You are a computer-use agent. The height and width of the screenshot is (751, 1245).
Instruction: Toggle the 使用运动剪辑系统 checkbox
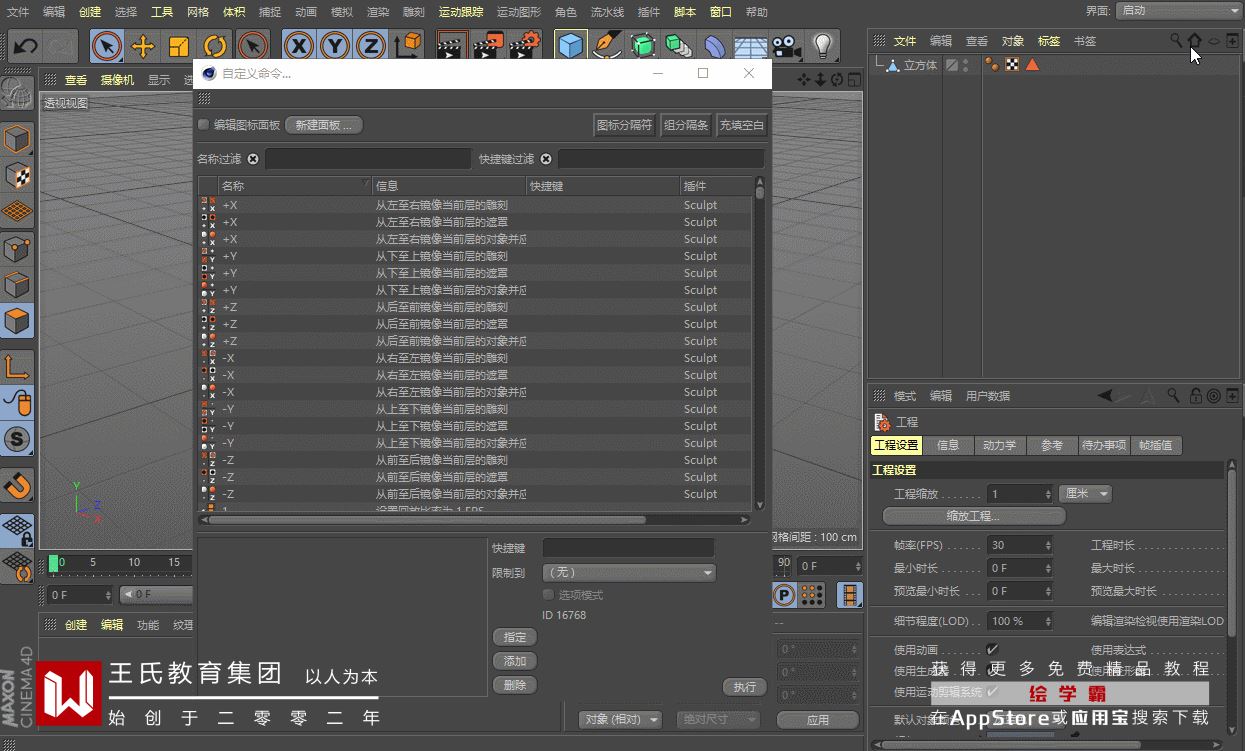(993, 691)
